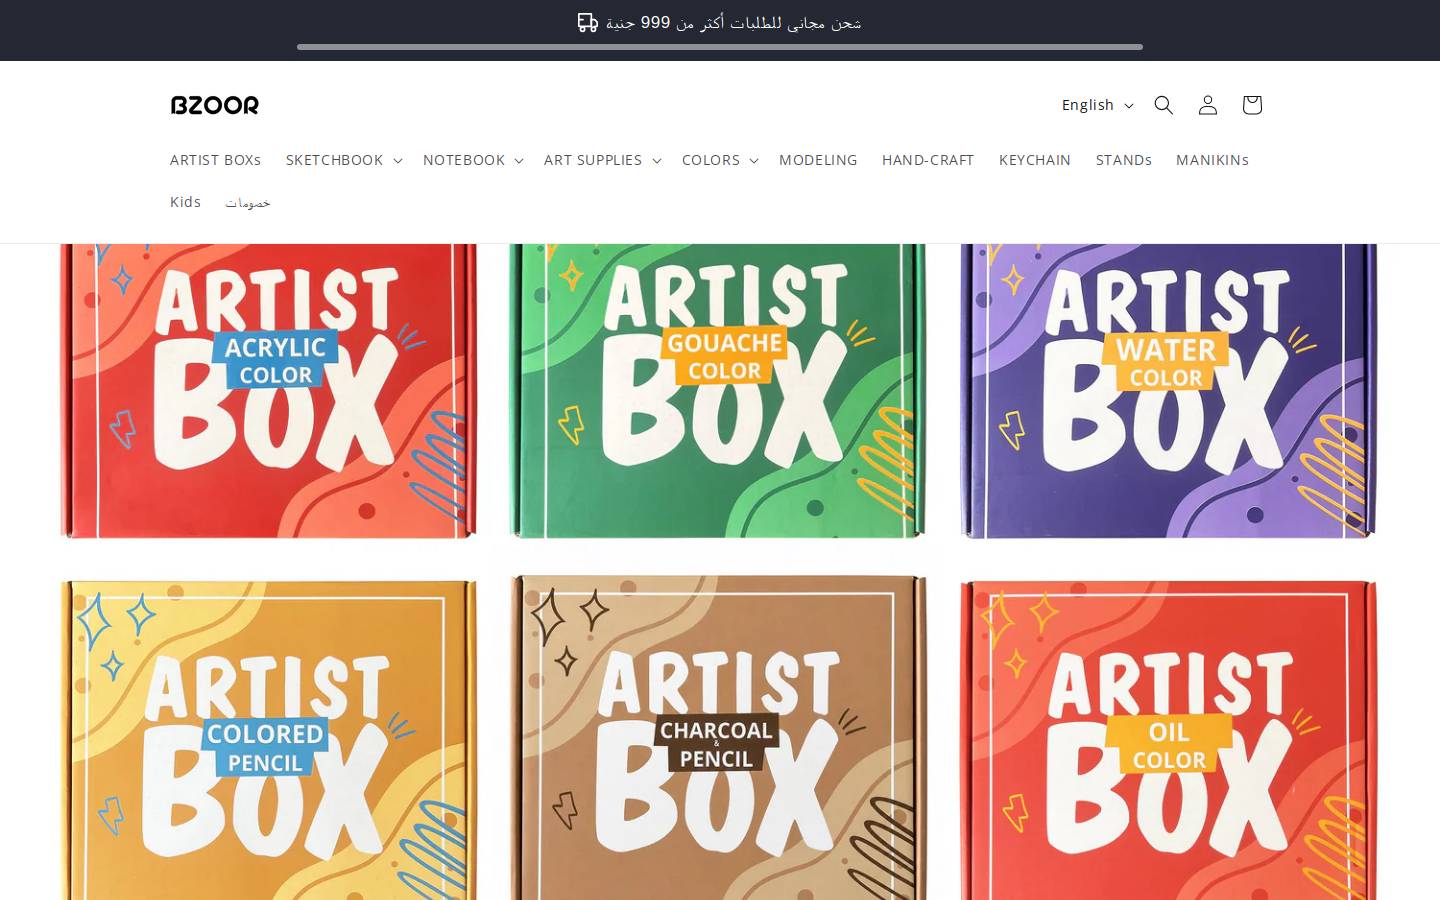Expand the NOTEBOOK menu
The width and height of the screenshot is (1440, 900).
[x=472, y=160]
